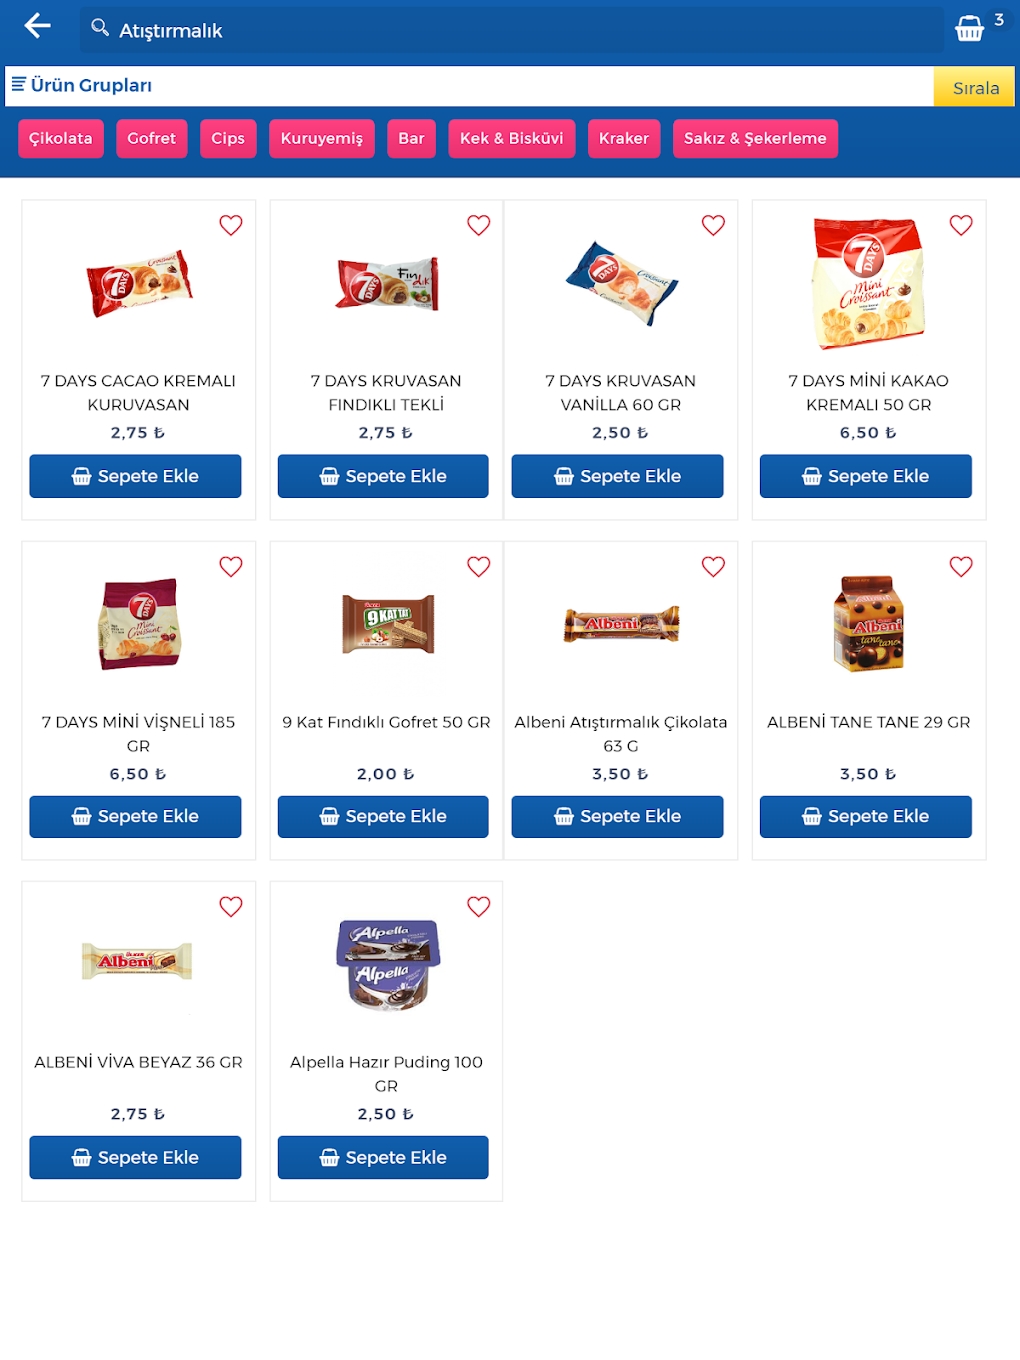The width and height of the screenshot is (1020, 1360).
Task: Add 7 Days Kruvasan Vanilla to basket
Action: click(x=617, y=476)
